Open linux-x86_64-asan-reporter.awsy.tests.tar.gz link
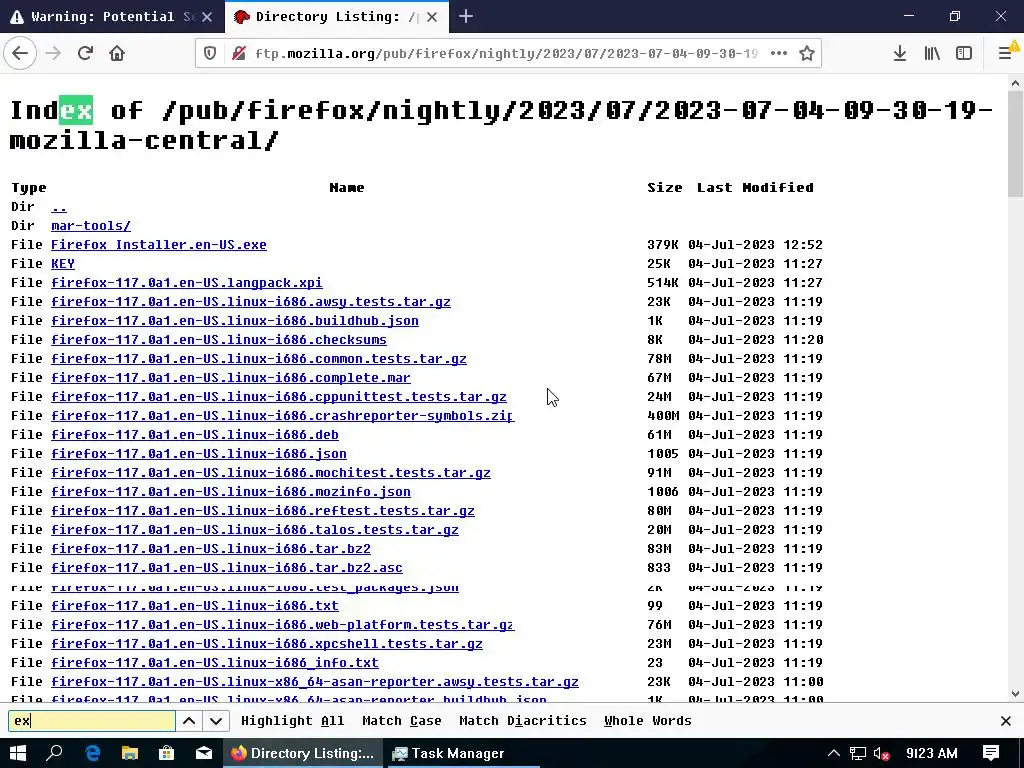 tap(315, 681)
